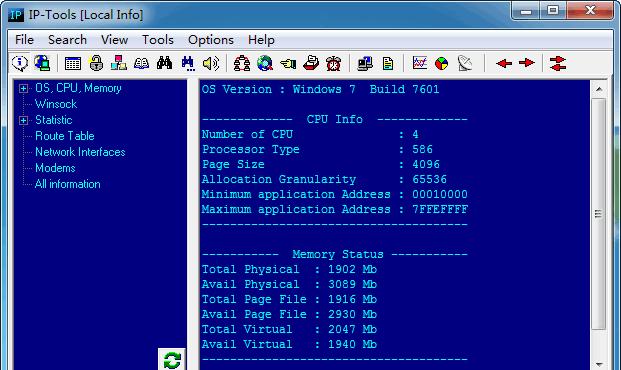621x370 pixels.
Task: Click the open book toolbar icon
Action: coord(141,63)
